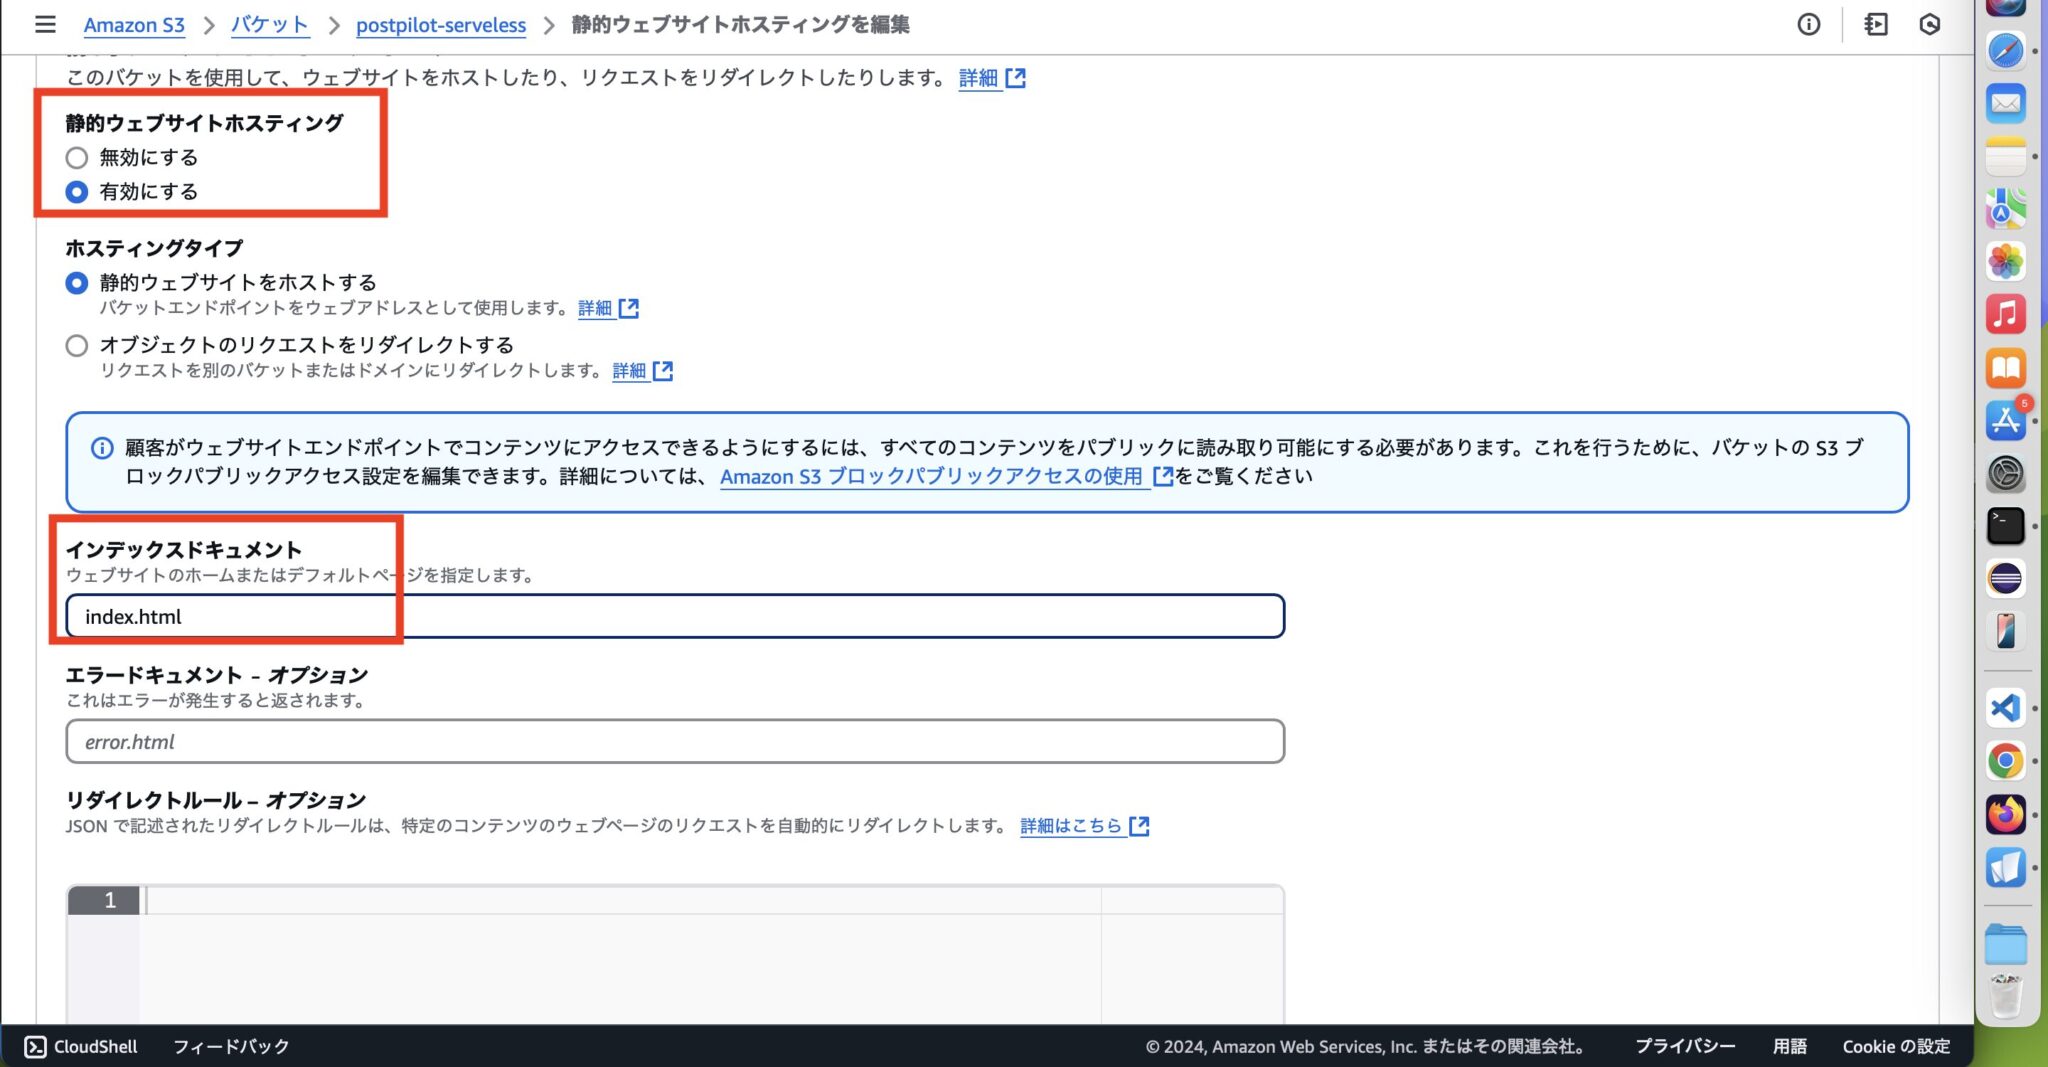2048x1067 pixels.
Task: Focus the error.html エラードキュメント field
Action: tap(674, 741)
